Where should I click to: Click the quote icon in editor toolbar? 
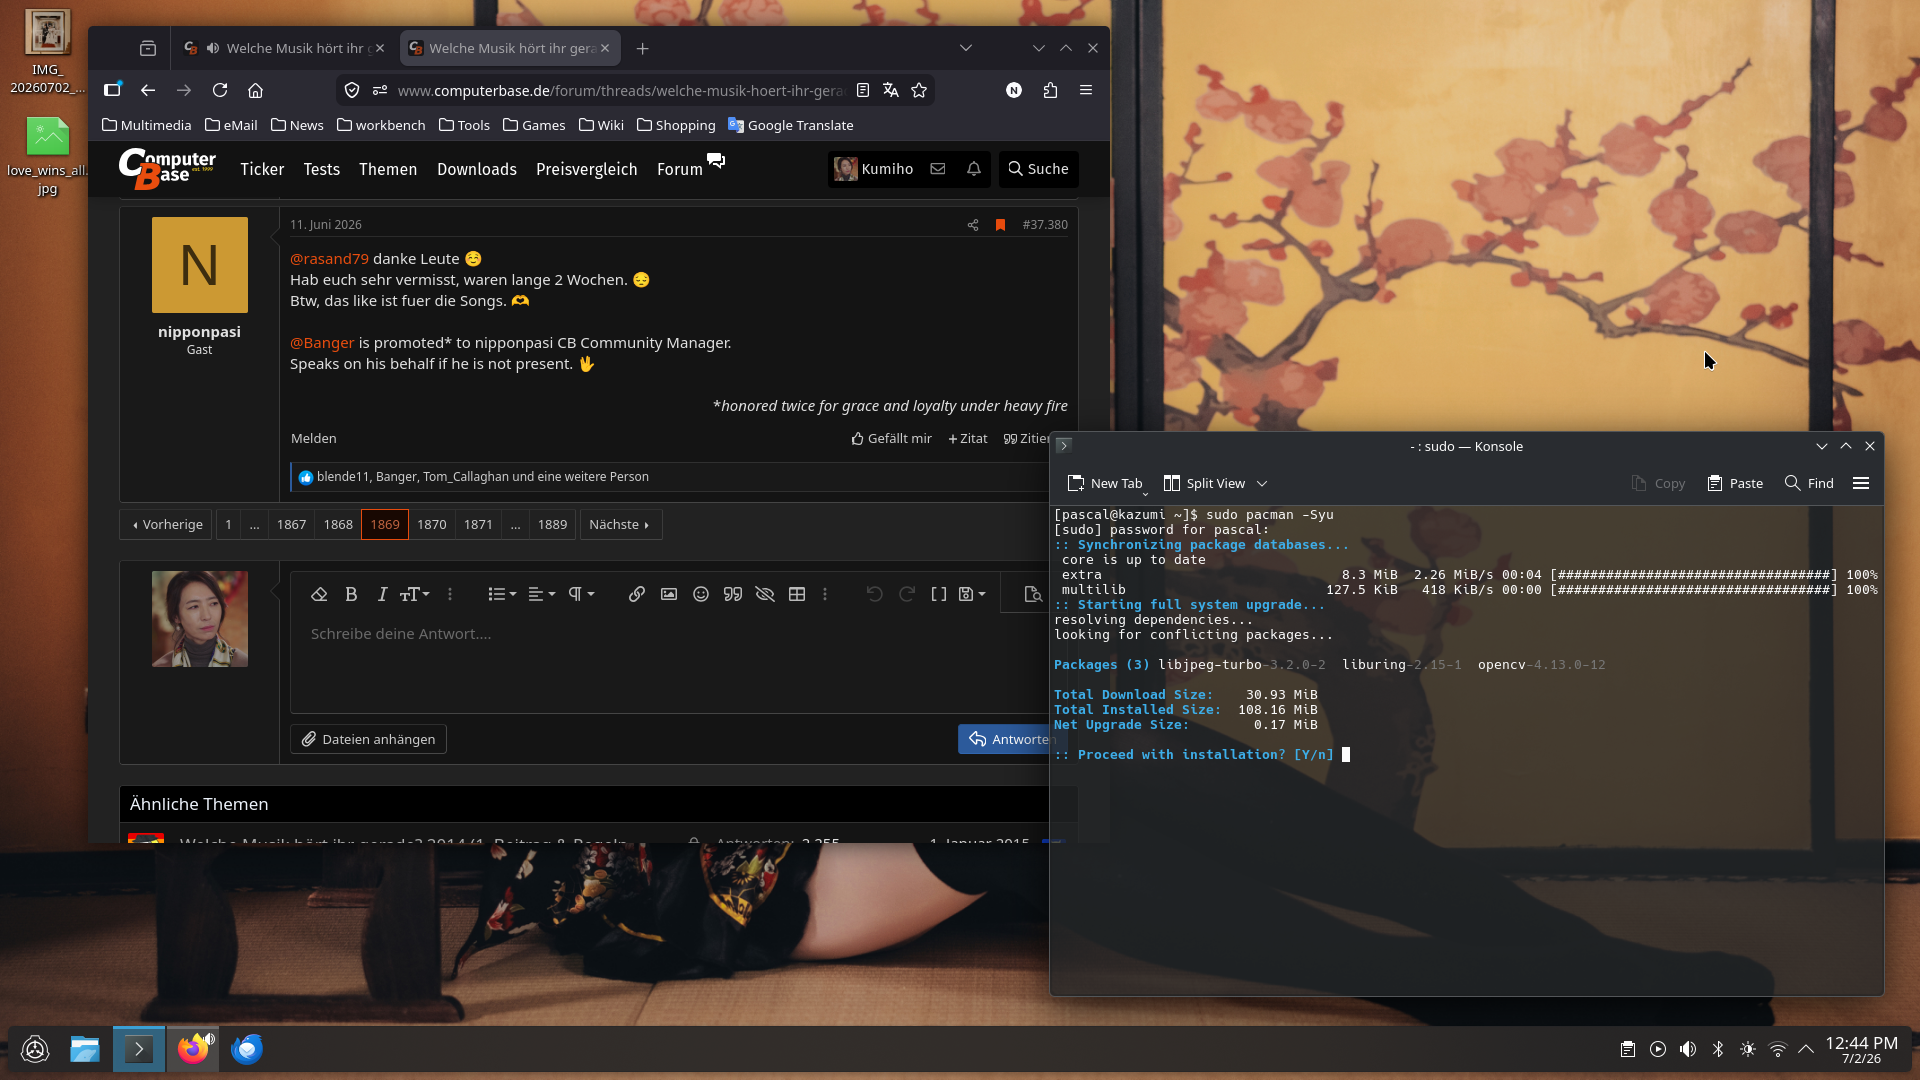[733, 594]
